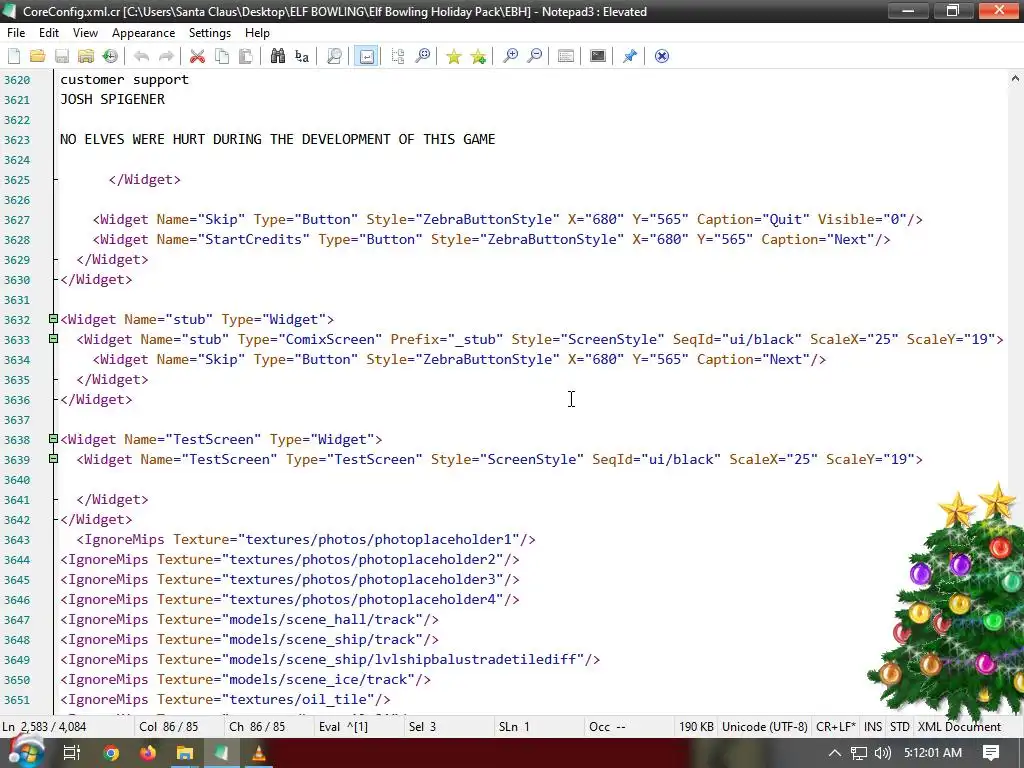
Task: Open VLC media player from taskbar
Action: 259,753
